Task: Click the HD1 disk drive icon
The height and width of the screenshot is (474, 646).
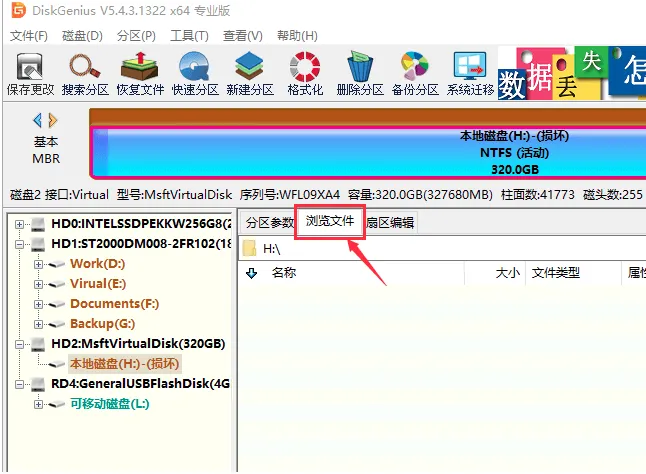Action: 38,244
